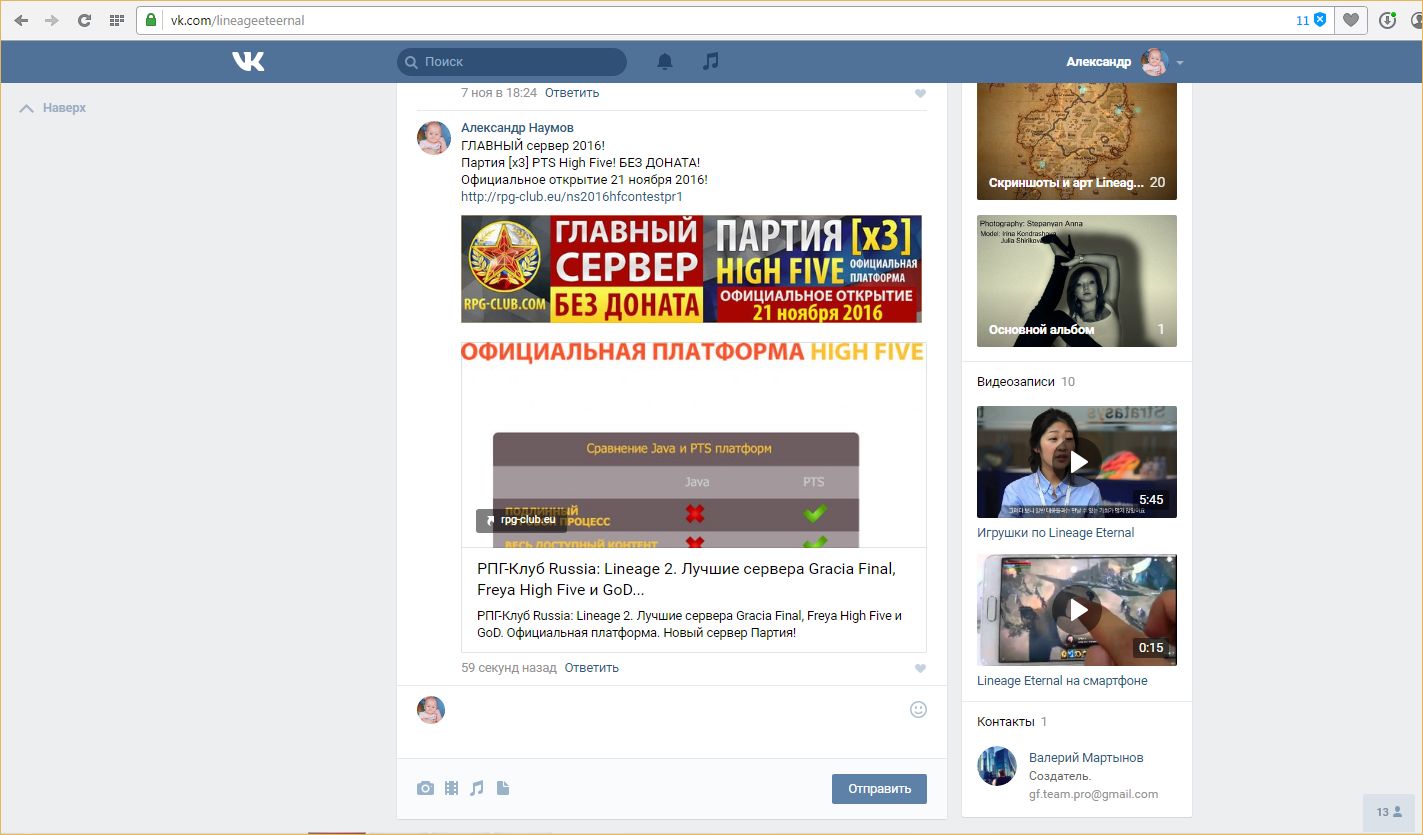The width and height of the screenshot is (1423, 835).
Task: Focus the Поиск search field
Action: click(512, 62)
